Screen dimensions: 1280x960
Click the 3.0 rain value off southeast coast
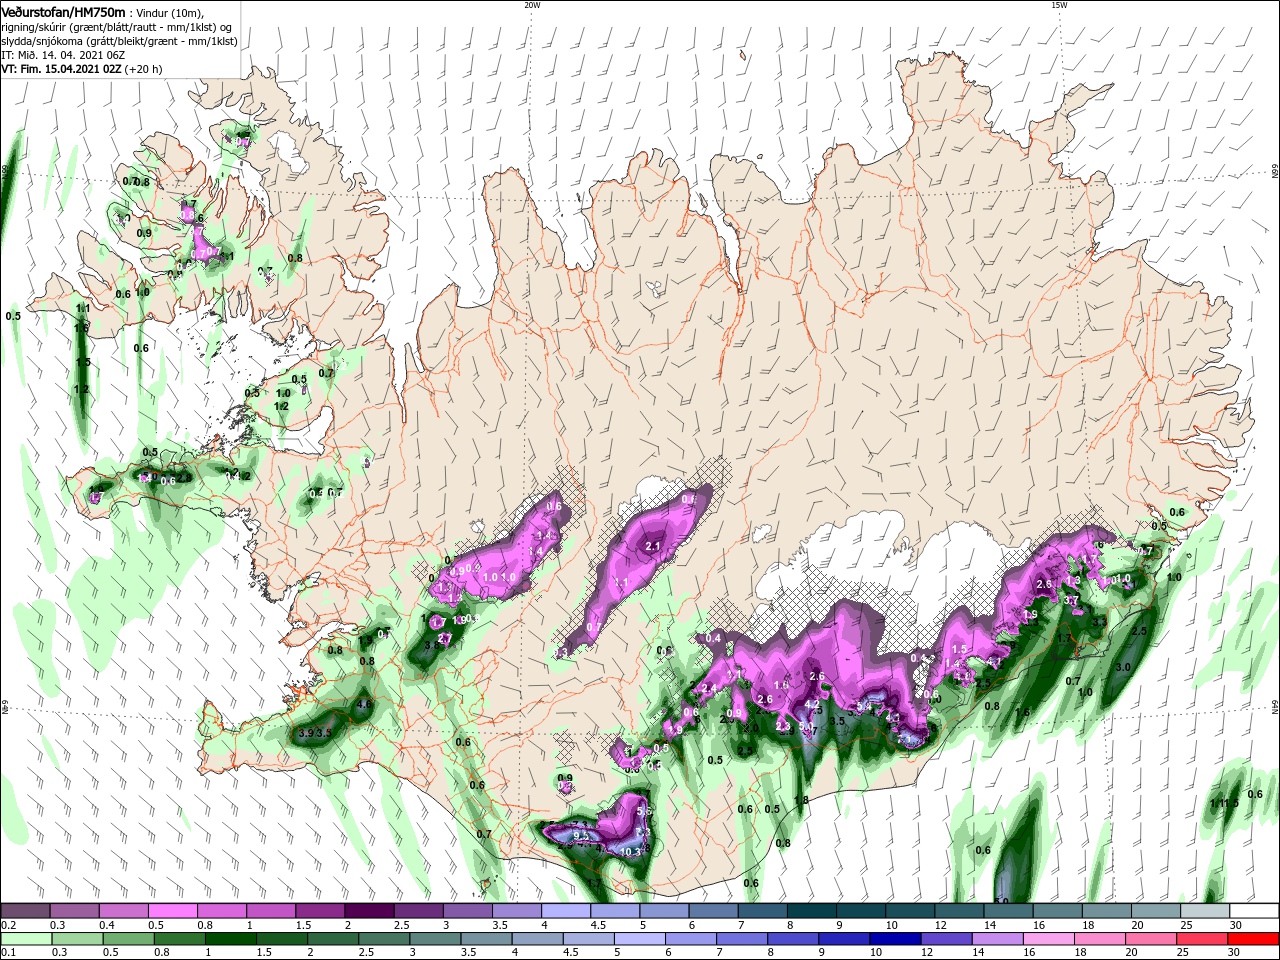coord(1123,667)
